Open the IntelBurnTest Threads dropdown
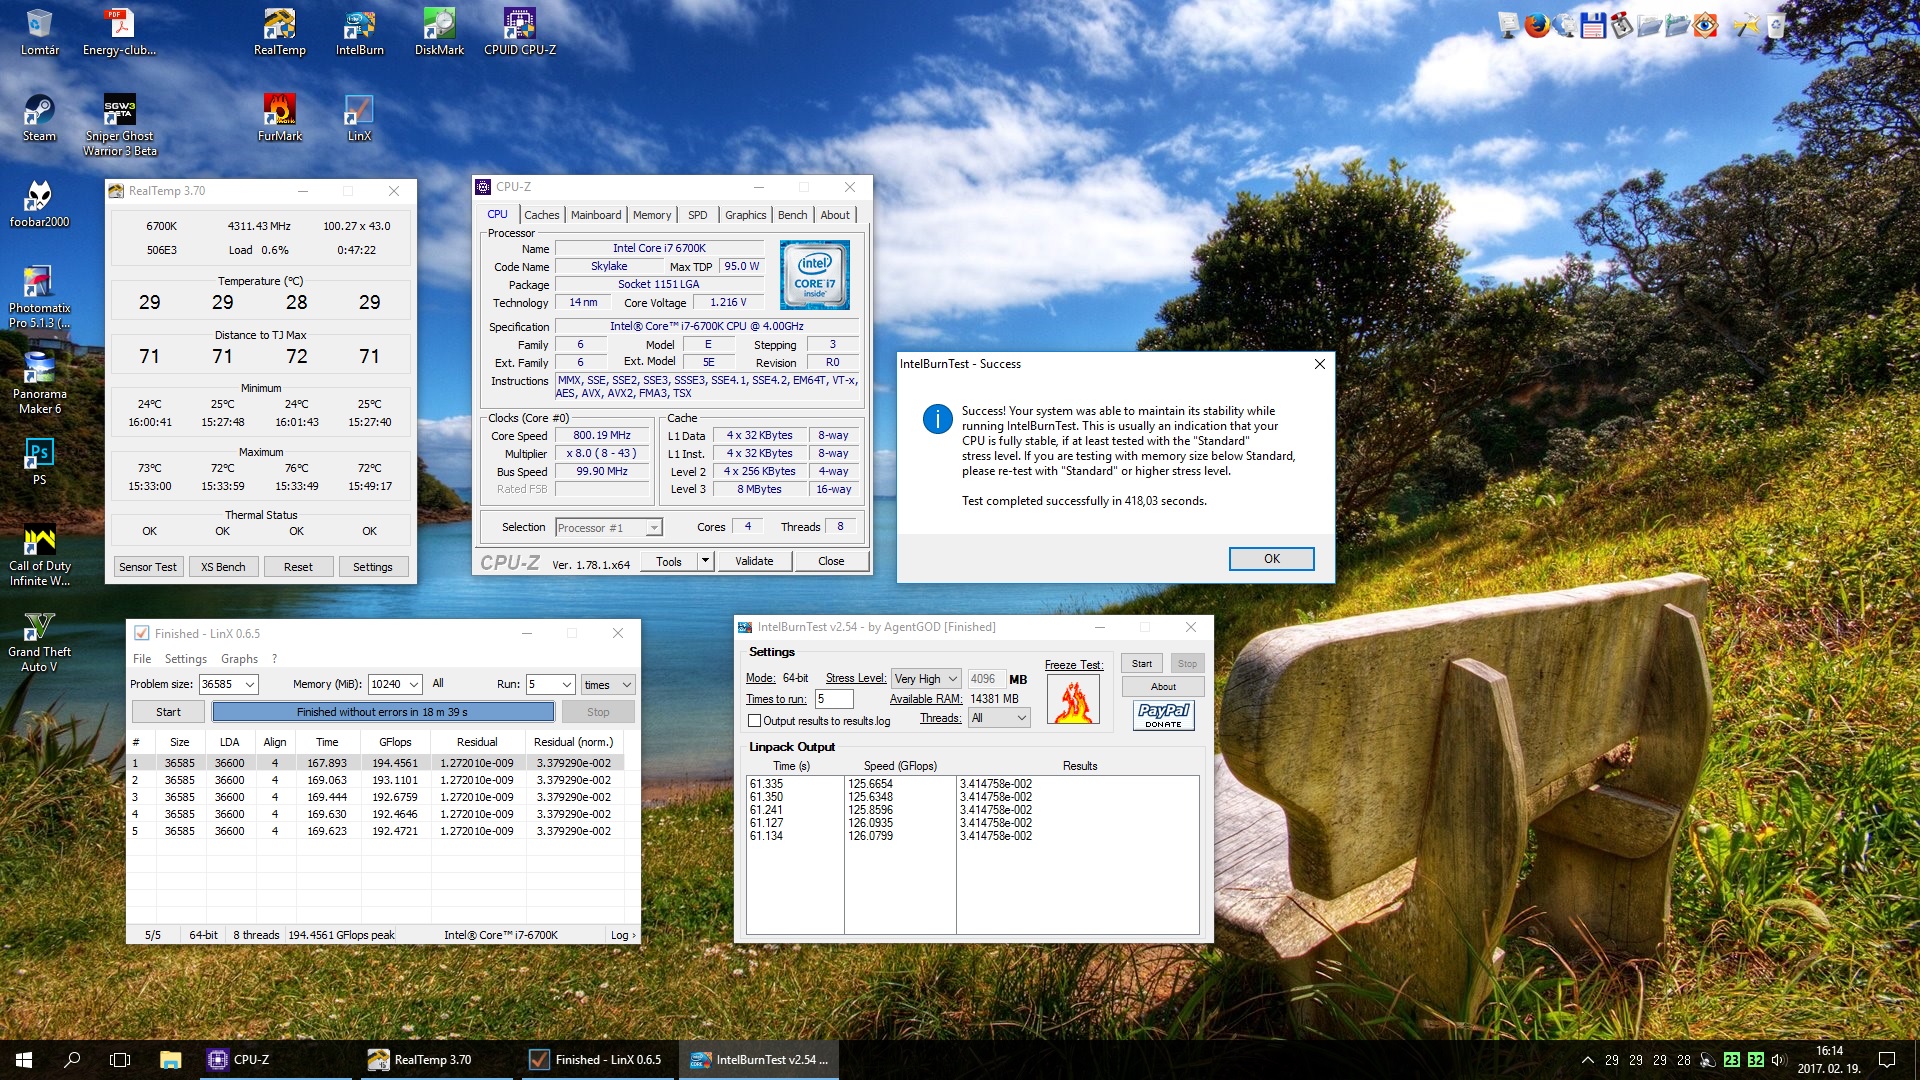This screenshot has height=1080, width=1920. point(999,718)
